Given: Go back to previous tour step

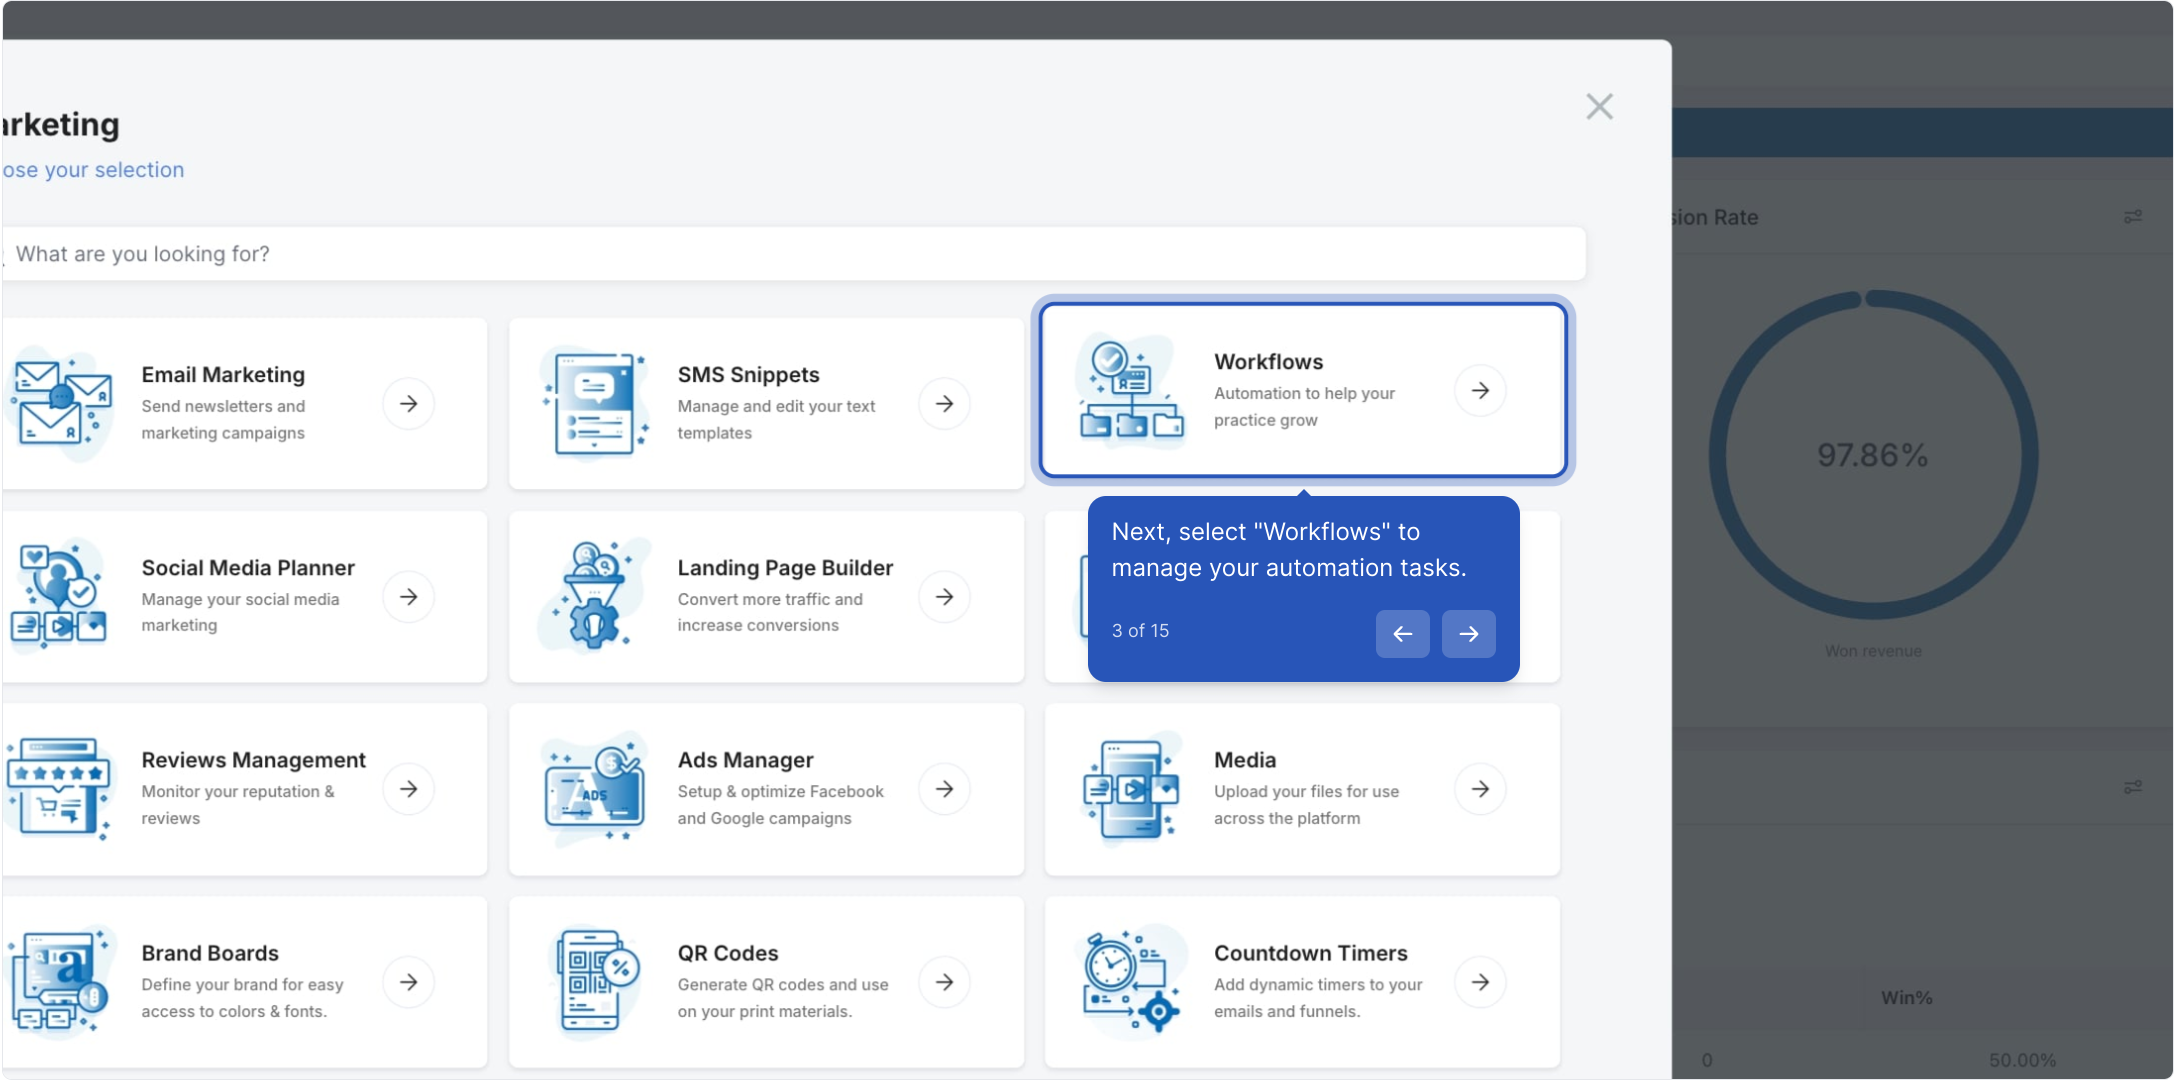Looking at the screenshot, I should (x=1402, y=634).
